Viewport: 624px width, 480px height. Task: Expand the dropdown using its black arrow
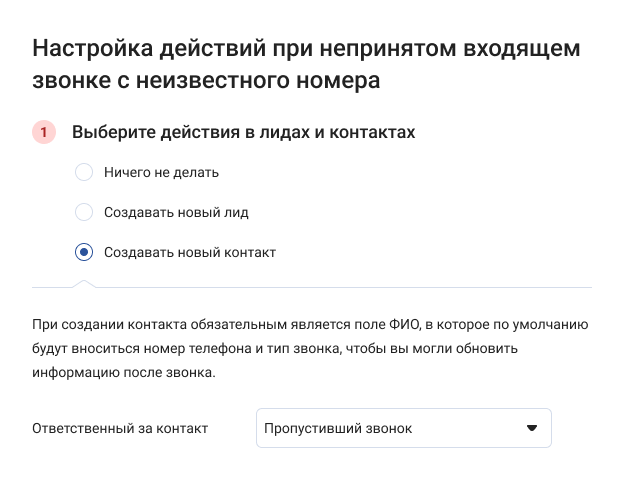pyautogui.click(x=532, y=429)
